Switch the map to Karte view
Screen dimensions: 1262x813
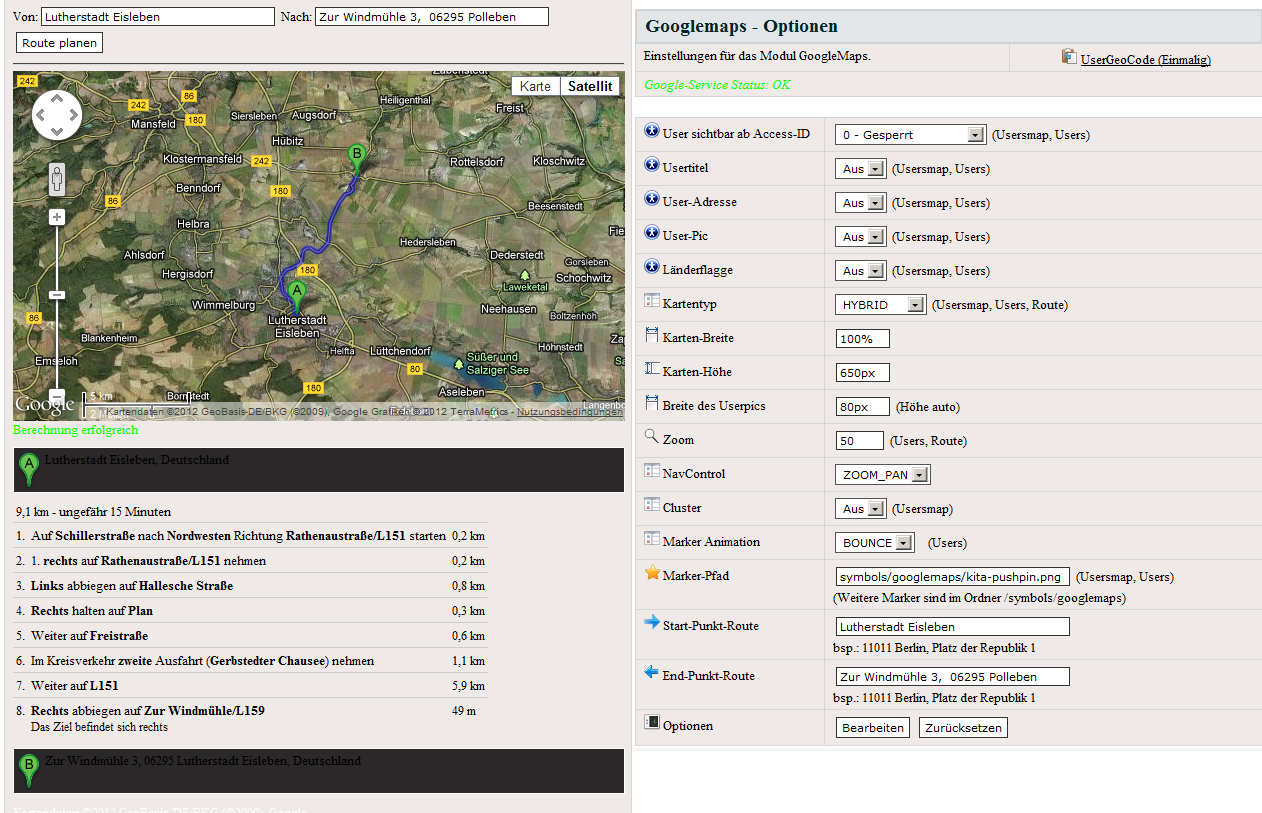(x=535, y=86)
